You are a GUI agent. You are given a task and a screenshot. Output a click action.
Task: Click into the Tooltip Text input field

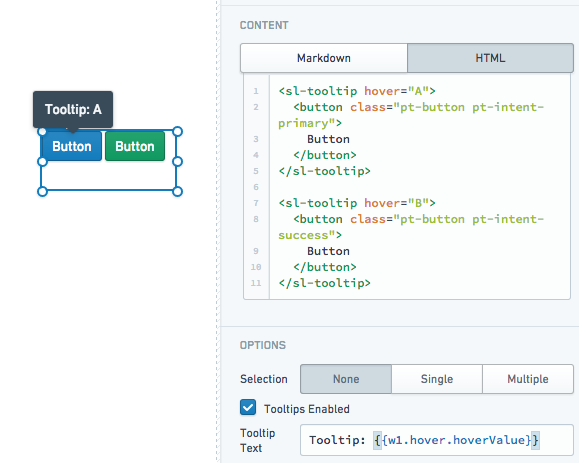tap(436, 440)
